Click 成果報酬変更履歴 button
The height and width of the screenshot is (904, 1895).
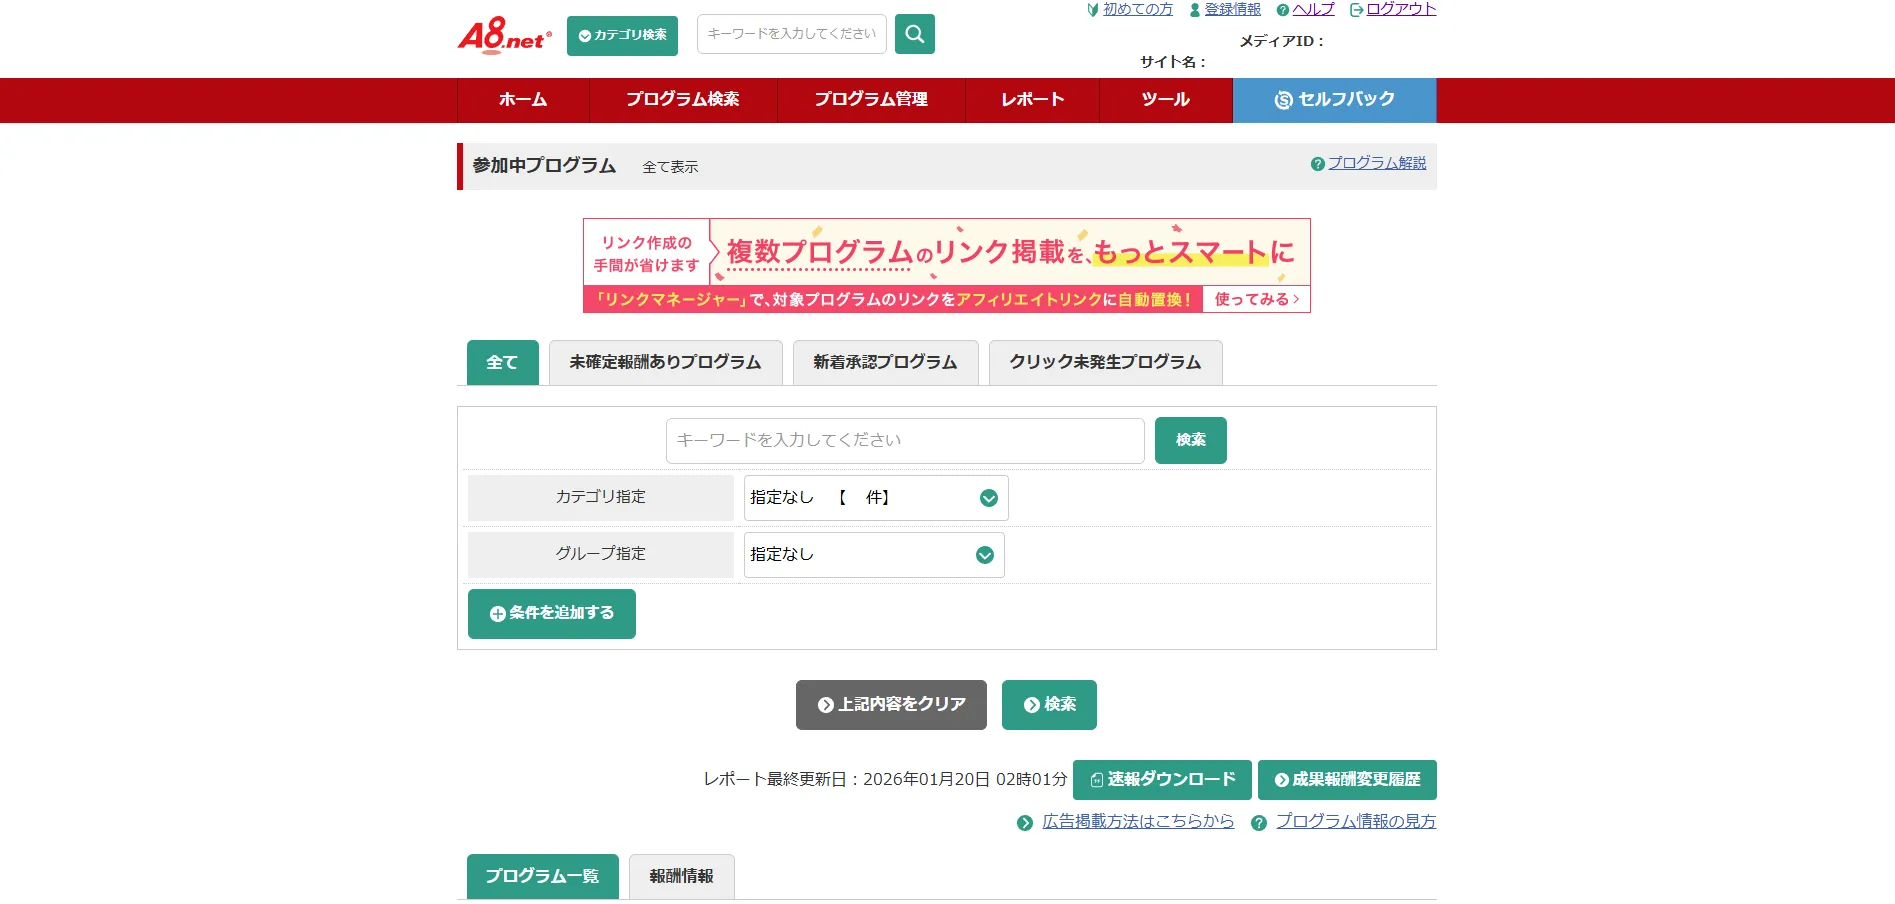(1347, 780)
